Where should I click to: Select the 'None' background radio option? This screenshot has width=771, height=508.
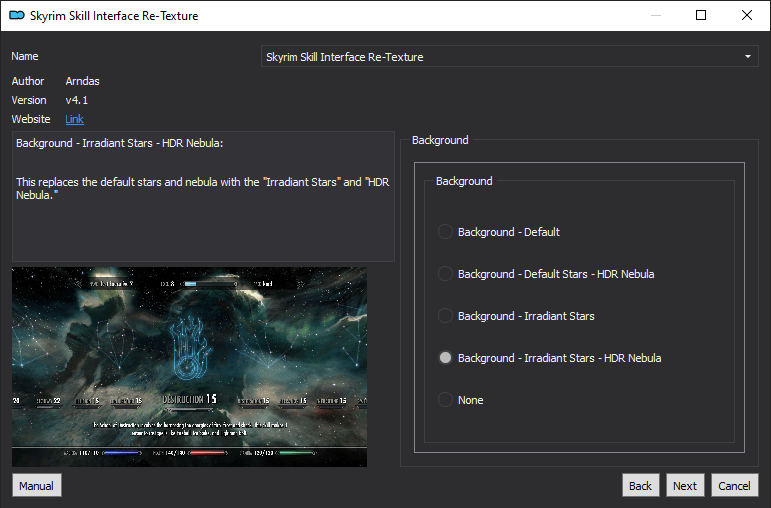[x=460, y=400]
